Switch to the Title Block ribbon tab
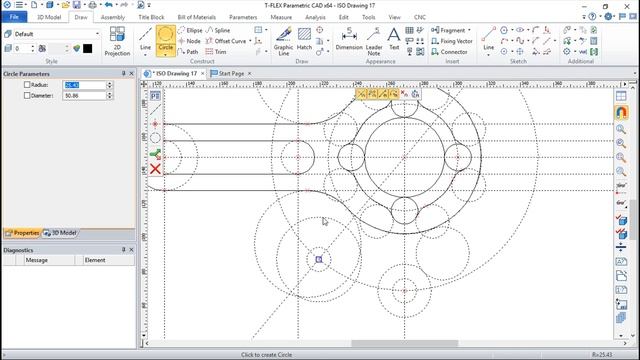 (x=151, y=17)
